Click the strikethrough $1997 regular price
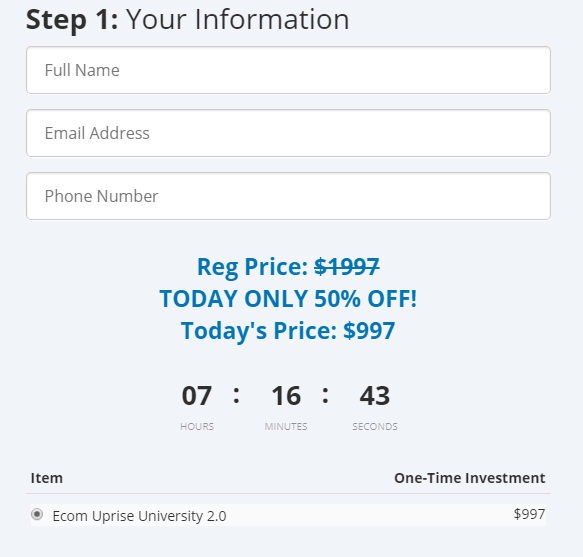Image resolution: width=583 pixels, height=557 pixels. pyautogui.click(x=347, y=267)
